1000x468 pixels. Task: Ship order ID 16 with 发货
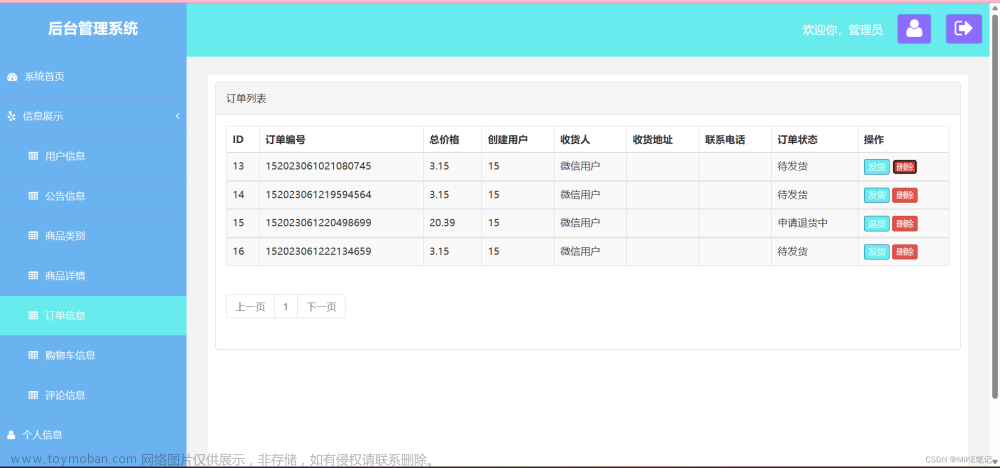[876, 252]
